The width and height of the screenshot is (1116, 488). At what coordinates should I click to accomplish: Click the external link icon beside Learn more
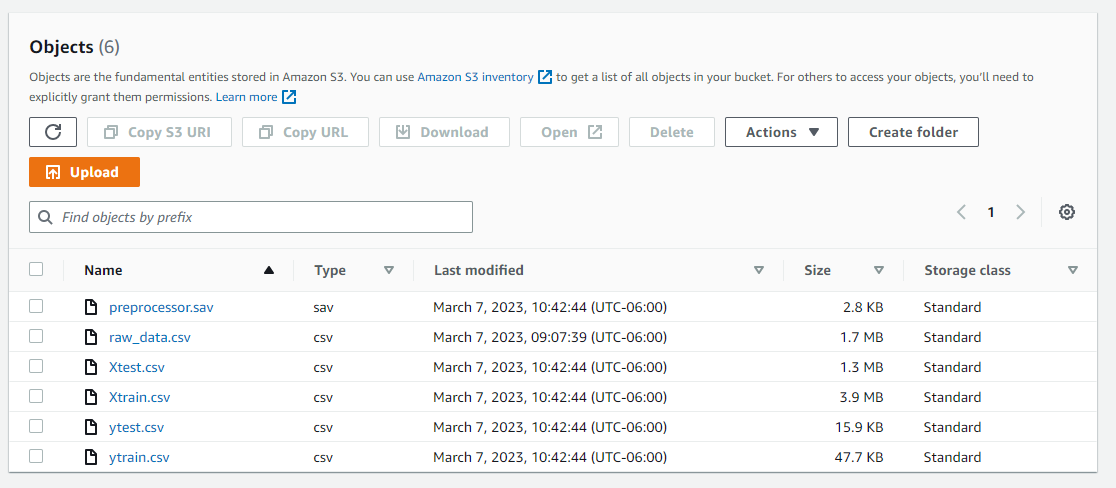pyautogui.click(x=289, y=97)
